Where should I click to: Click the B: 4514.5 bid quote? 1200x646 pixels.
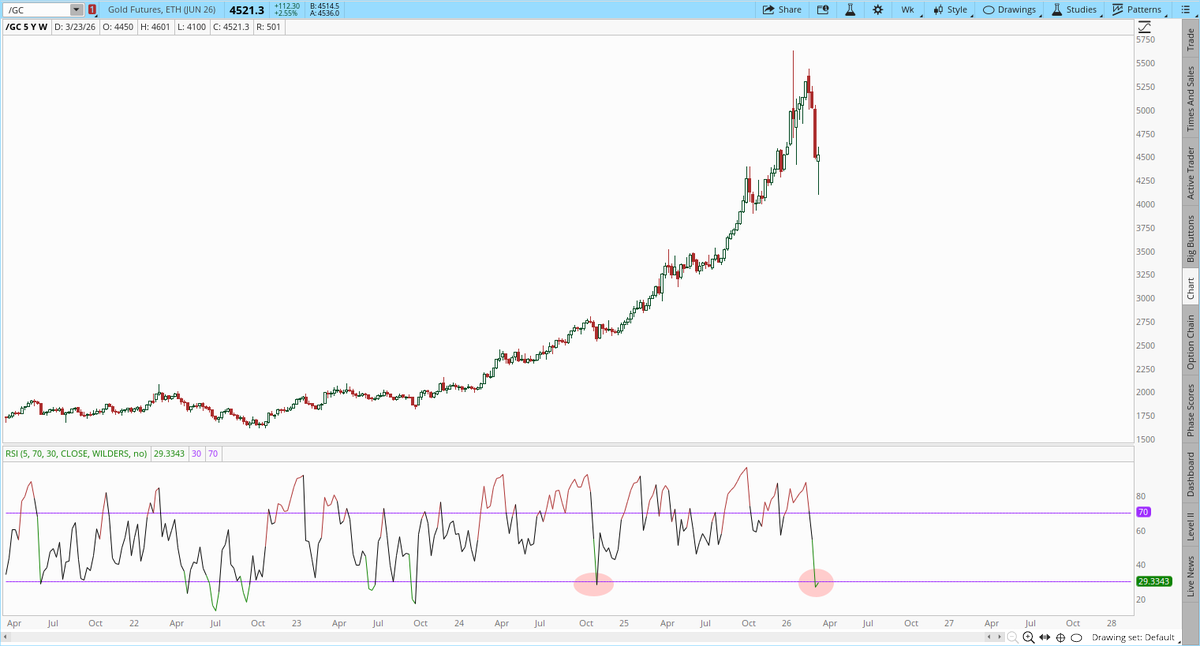click(x=325, y=6)
